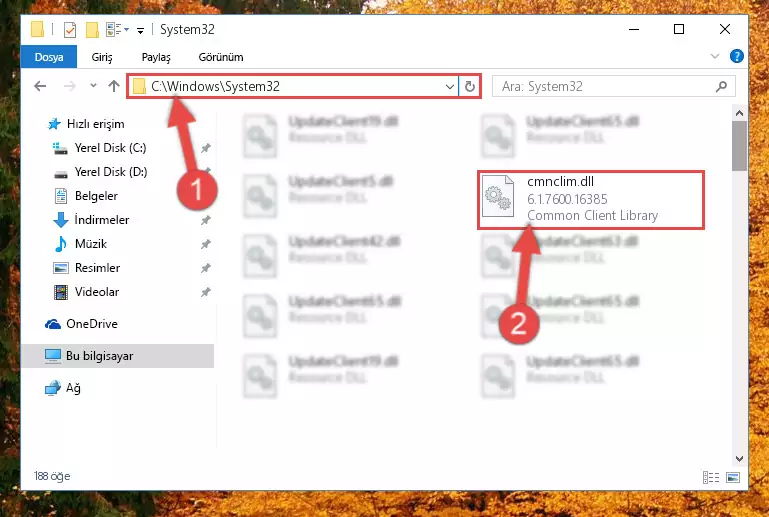Open Yerel Disk (C:) in sidebar

[x=110, y=148]
